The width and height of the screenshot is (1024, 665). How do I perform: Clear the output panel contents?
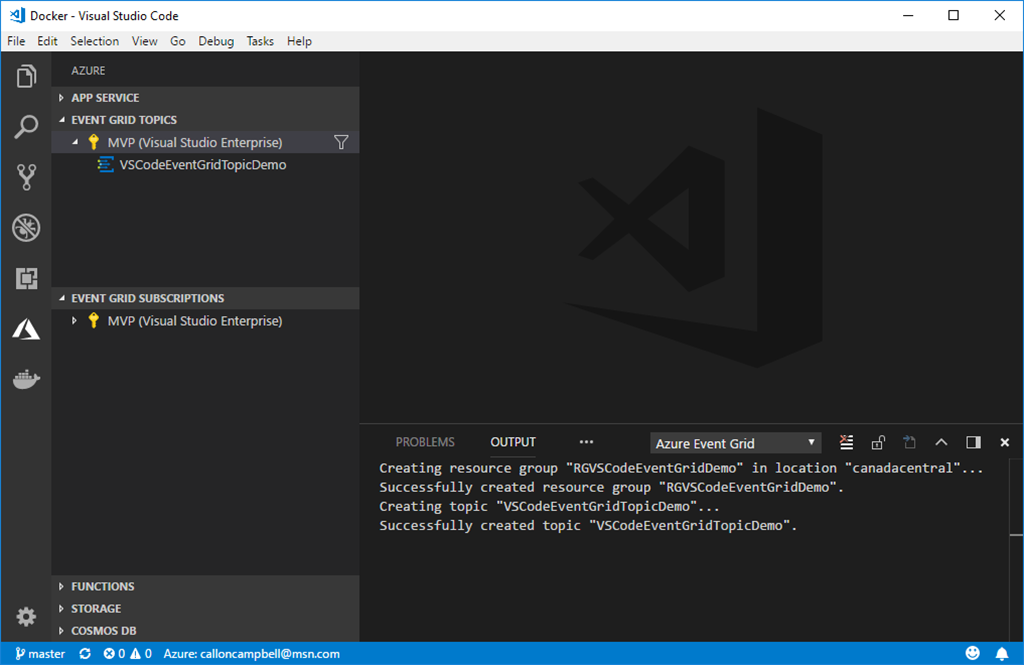[847, 442]
